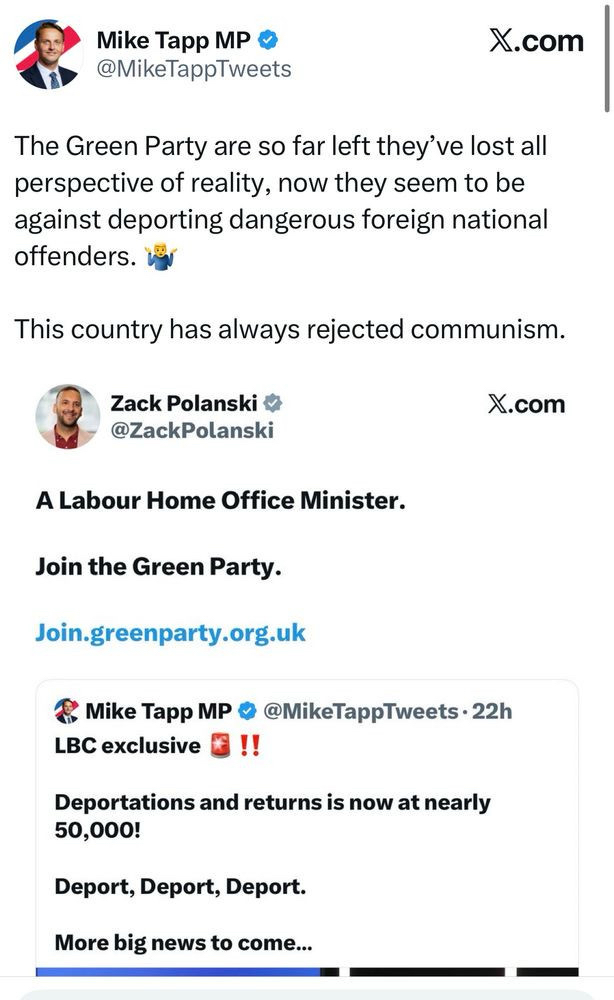614x1000 pixels.
Task: Click the blue verified badge beside Mike Tapp MP
Action: 269,41
